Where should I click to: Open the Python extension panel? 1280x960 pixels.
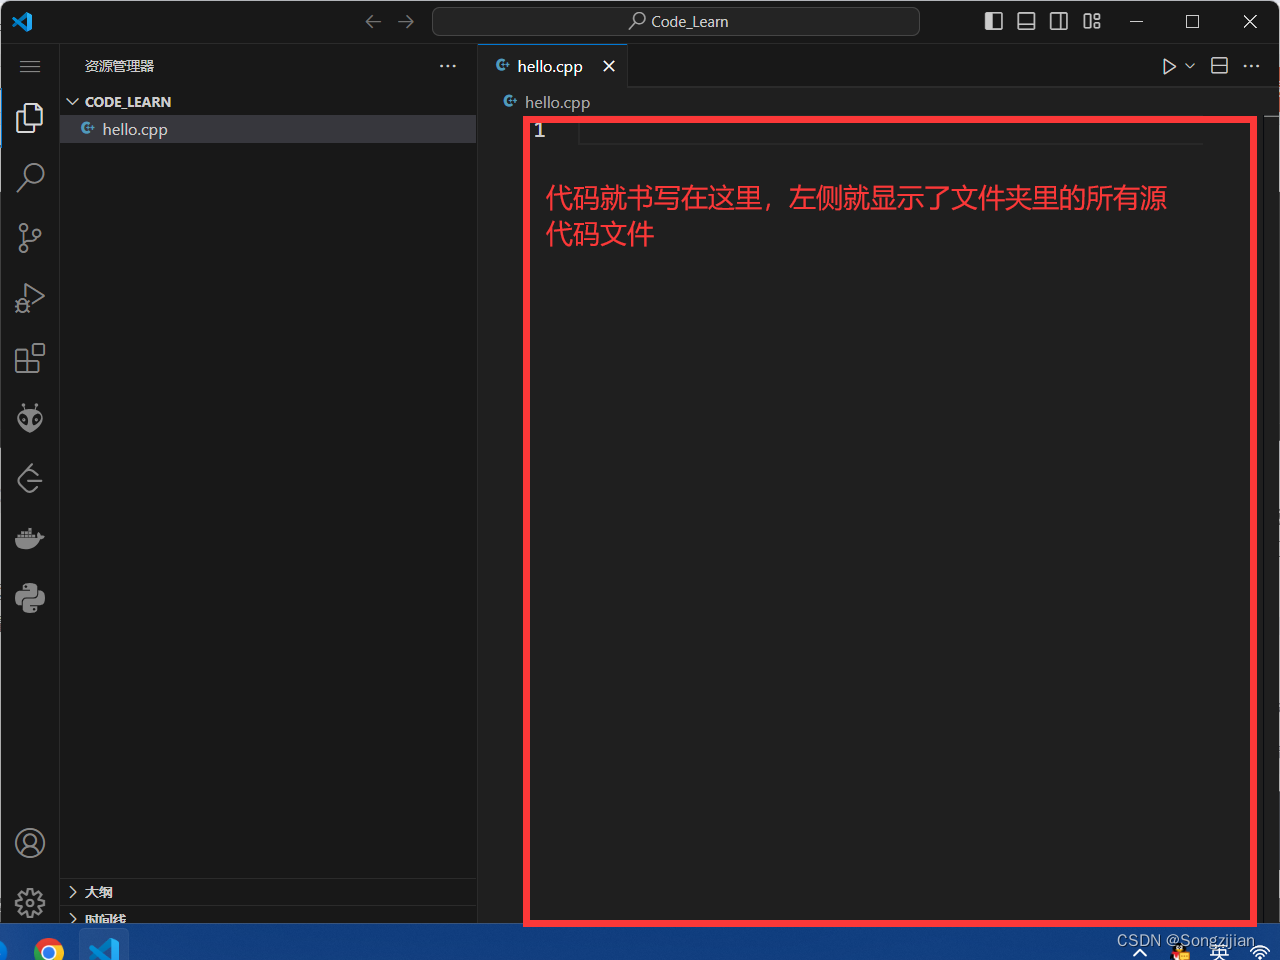pos(30,598)
